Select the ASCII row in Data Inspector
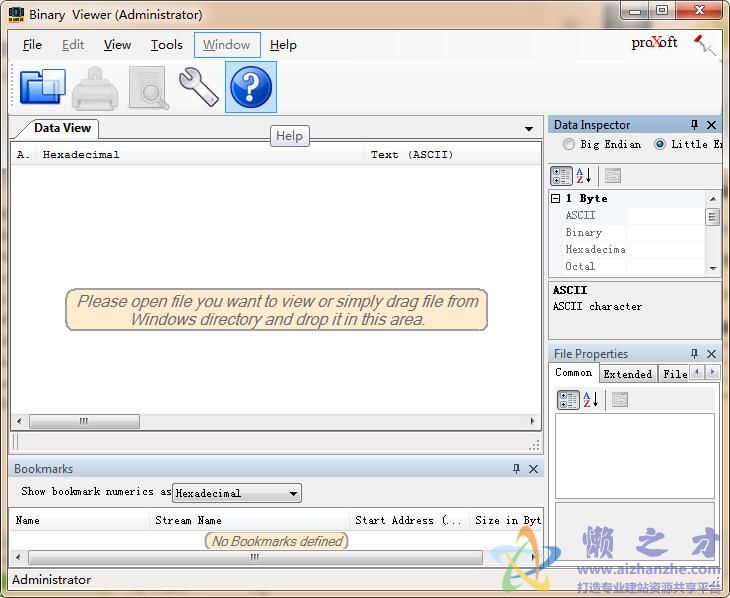Viewport: 730px width, 598px height. tap(628, 215)
